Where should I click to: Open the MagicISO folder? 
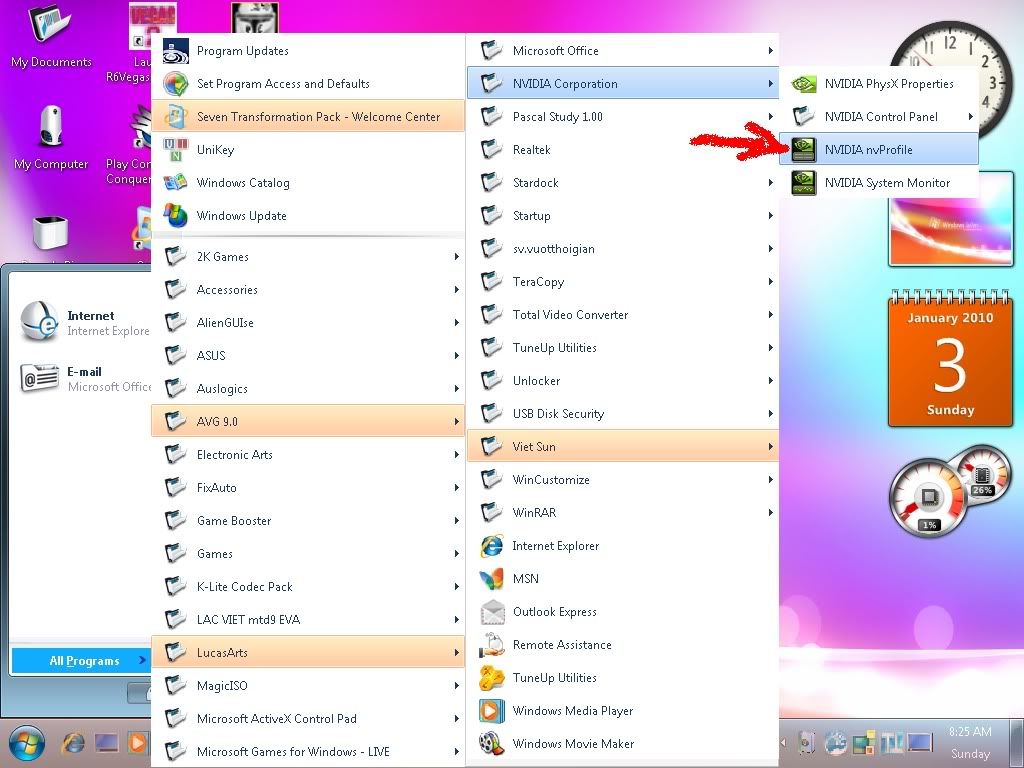(x=308, y=686)
